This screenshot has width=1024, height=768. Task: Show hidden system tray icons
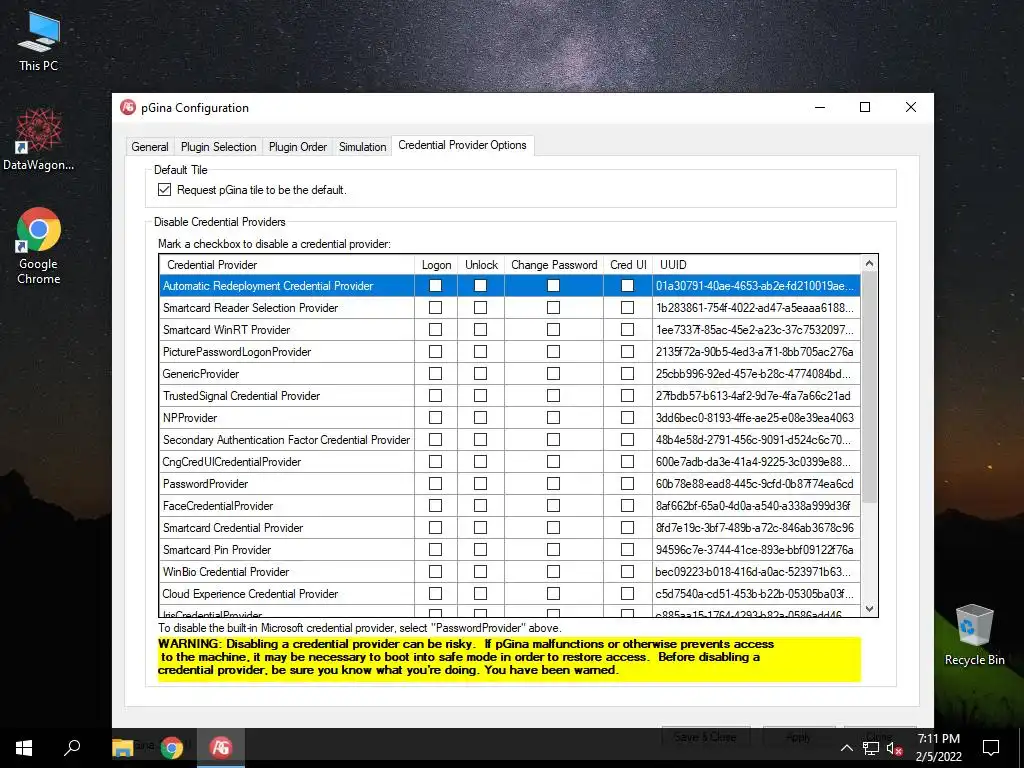[x=846, y=748]
